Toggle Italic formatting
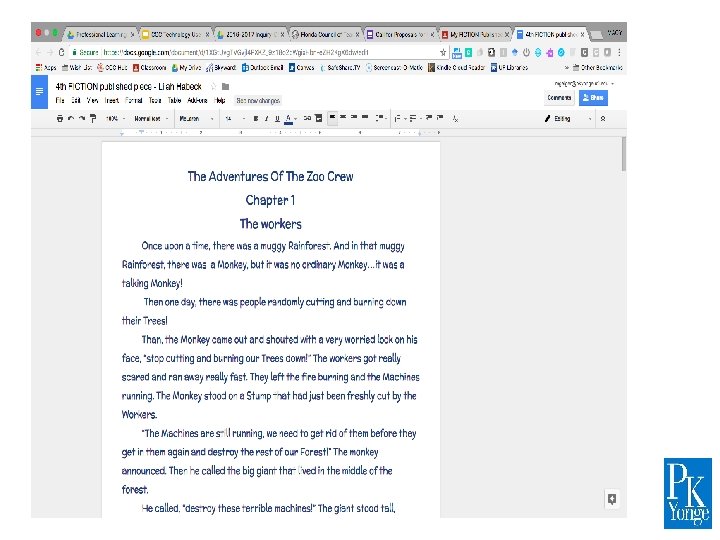720x540 pixels. tap(266, 118)
